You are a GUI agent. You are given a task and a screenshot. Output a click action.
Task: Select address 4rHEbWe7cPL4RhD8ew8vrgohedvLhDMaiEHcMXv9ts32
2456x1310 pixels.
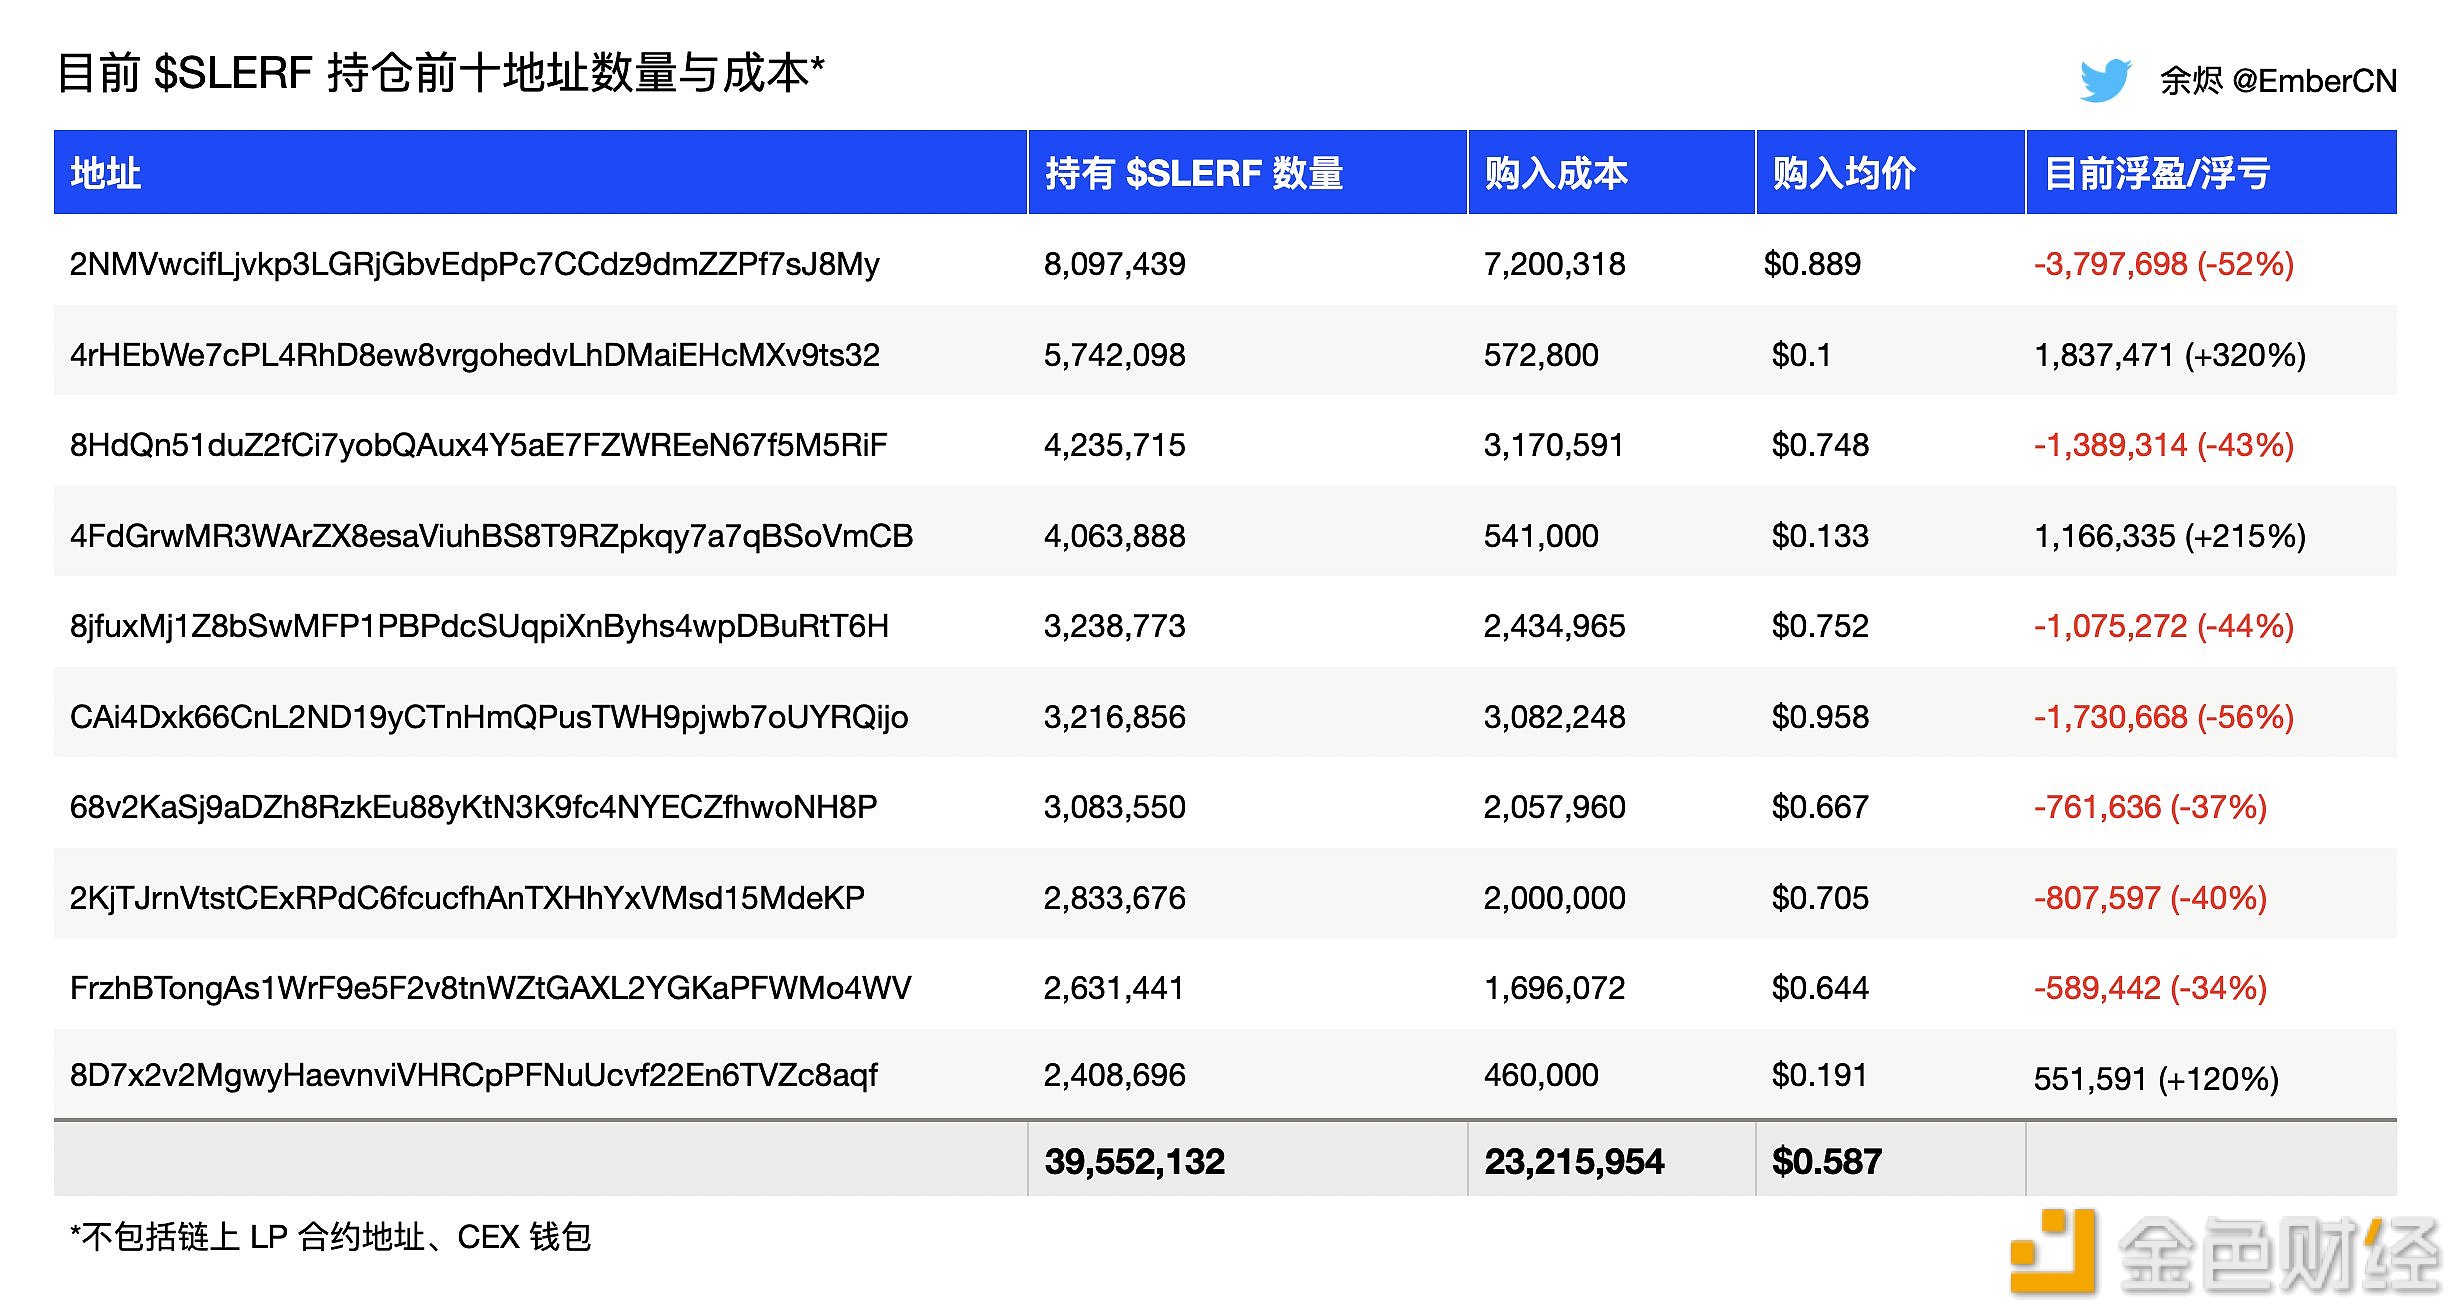(x=475, y=355)
